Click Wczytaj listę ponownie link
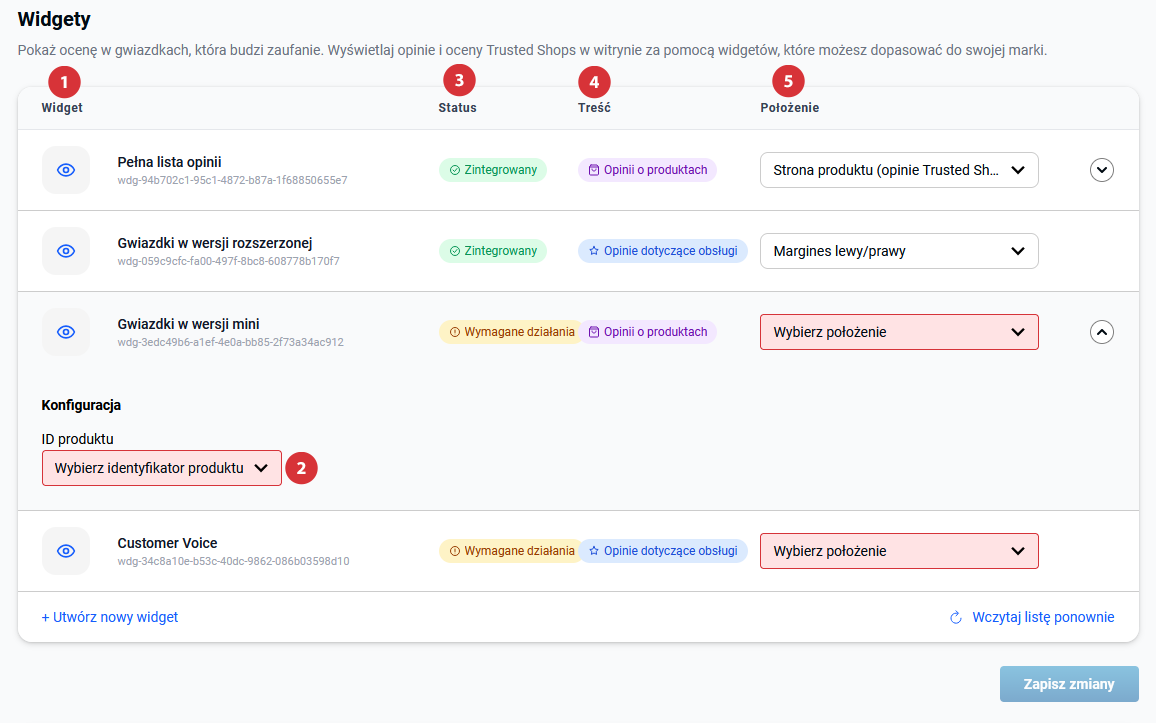The height and width of the screenshot is (723, 1156). [x=1043, y=617]
